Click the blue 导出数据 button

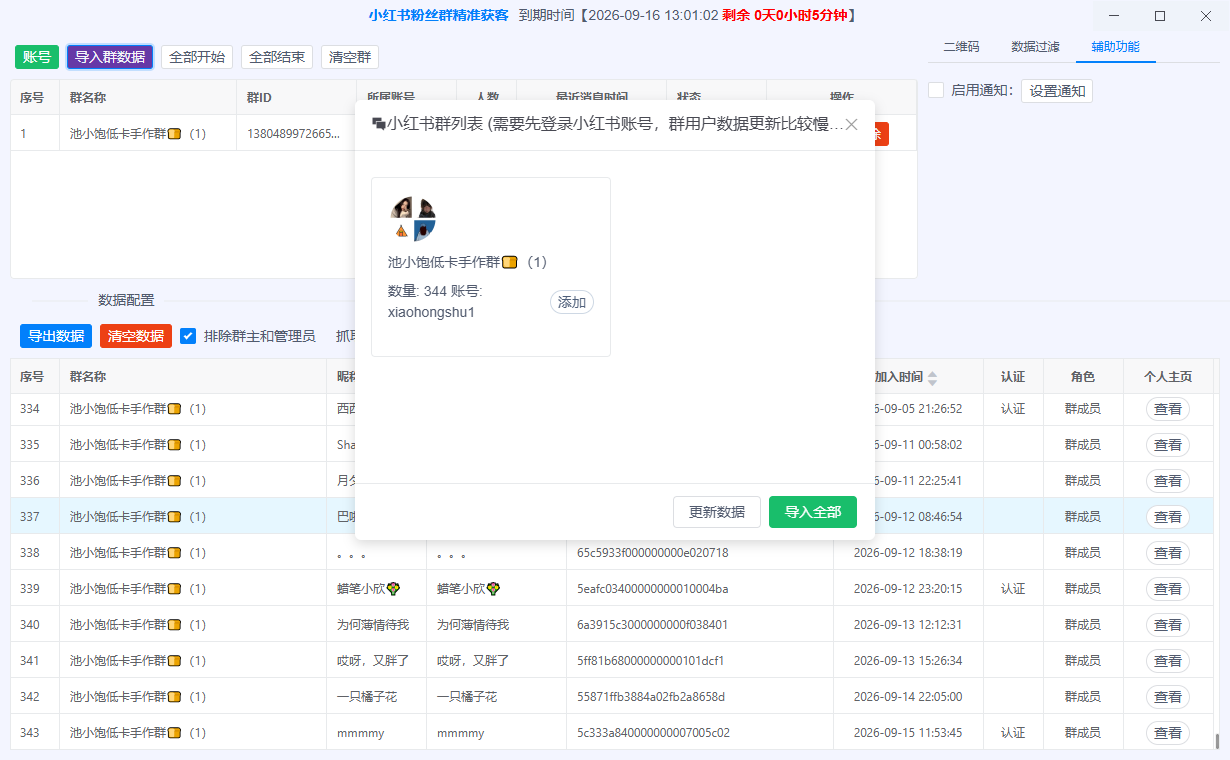tap(56, 336)
